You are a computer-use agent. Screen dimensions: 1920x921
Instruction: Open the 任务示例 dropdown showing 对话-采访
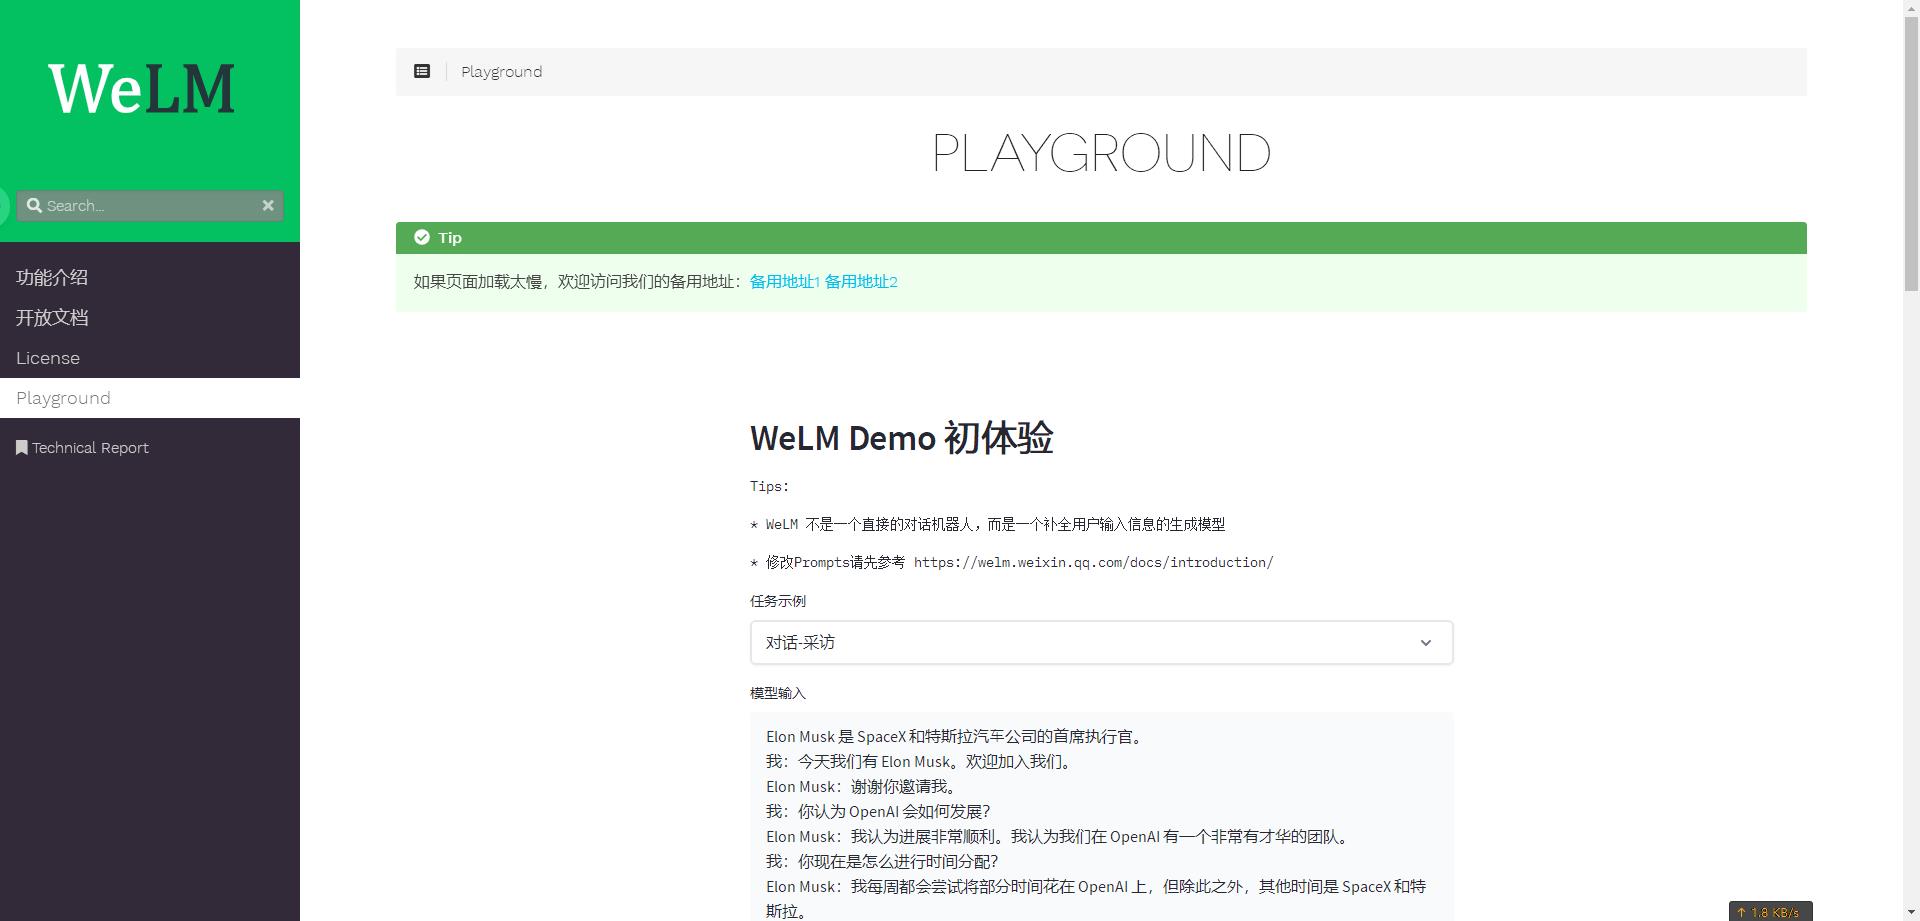[1101, 642]
